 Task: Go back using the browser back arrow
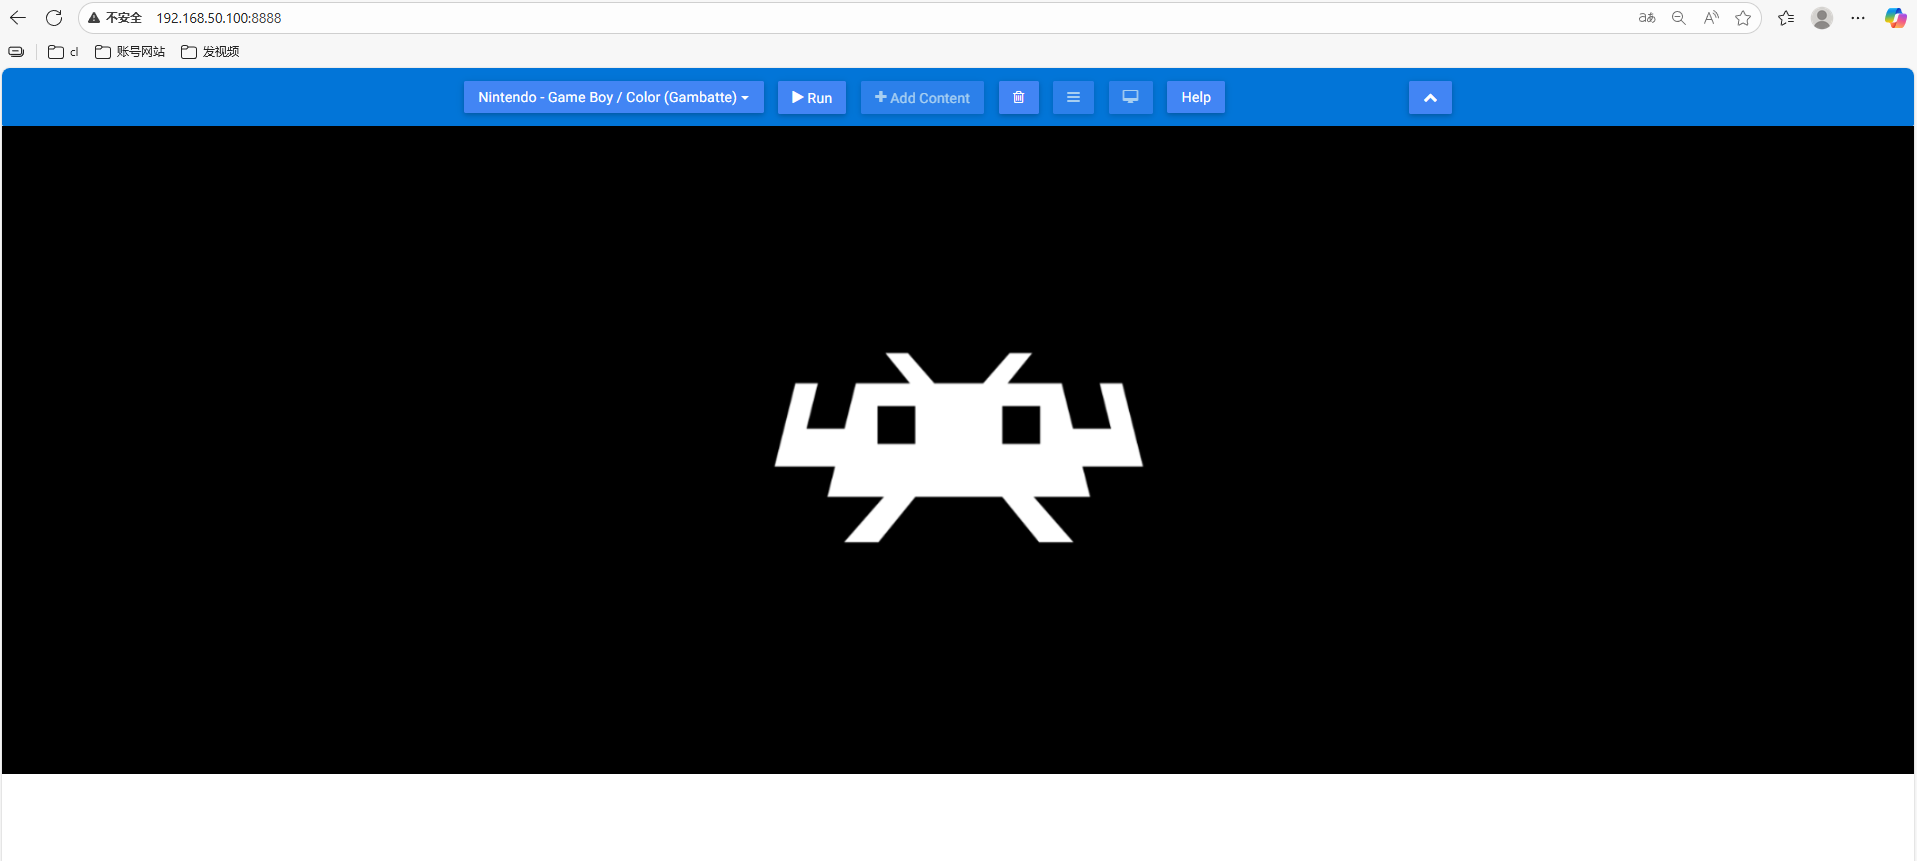click(x=18, y=18)
